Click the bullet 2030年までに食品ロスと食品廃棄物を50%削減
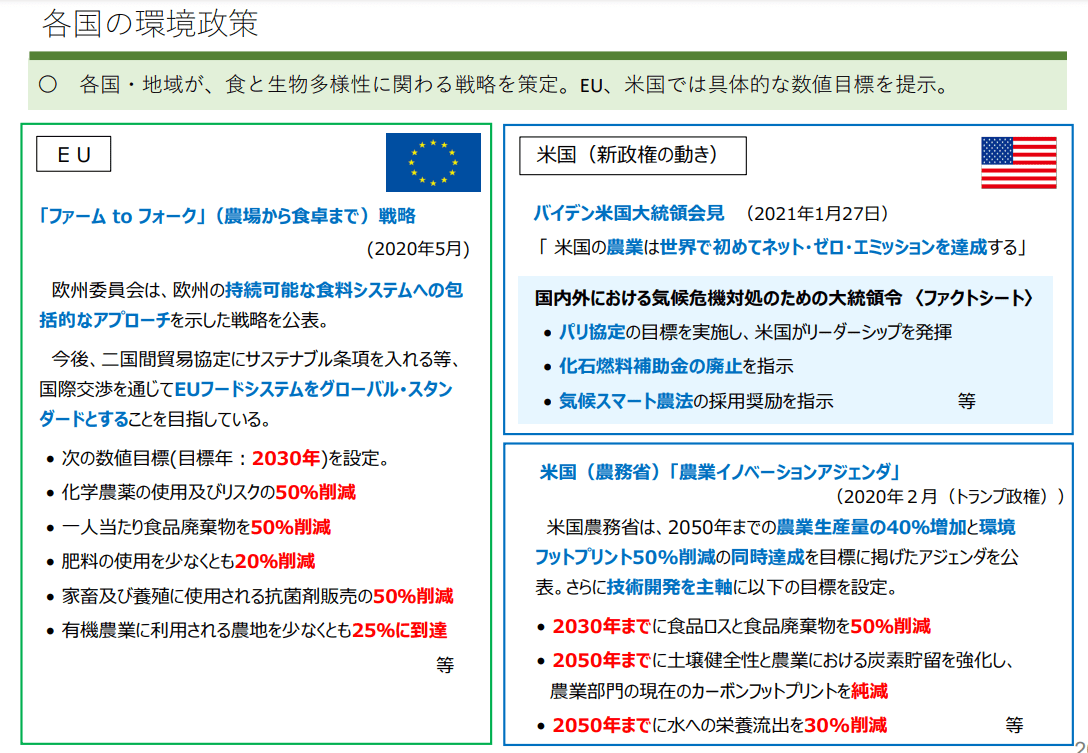This screenshot has height=753, width=1088. 734,627
